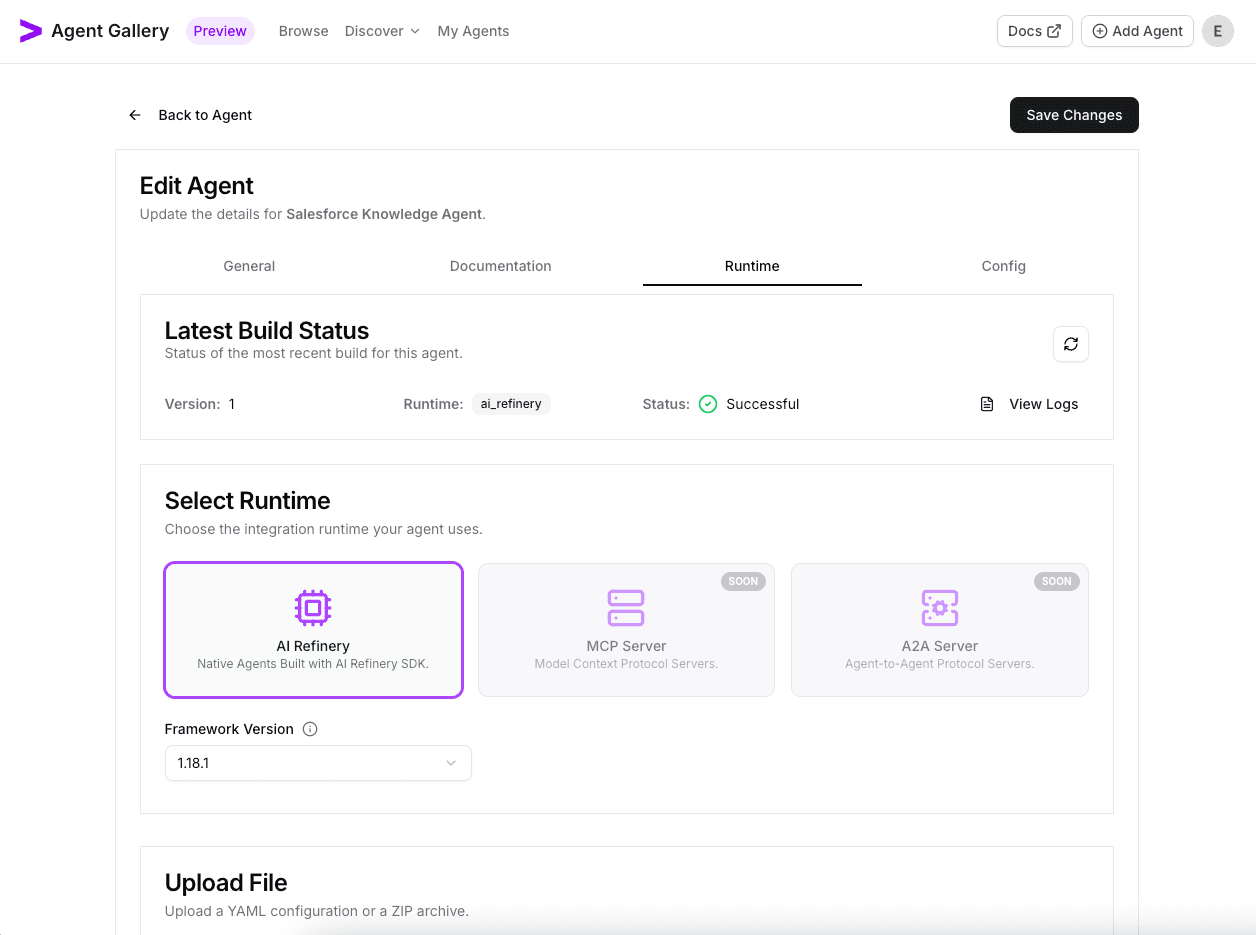The width and height of the screenshot is (1256, 935).
Task: Click the refresh build status icon
Action: pyautogui.click(x=1071, y=344)
